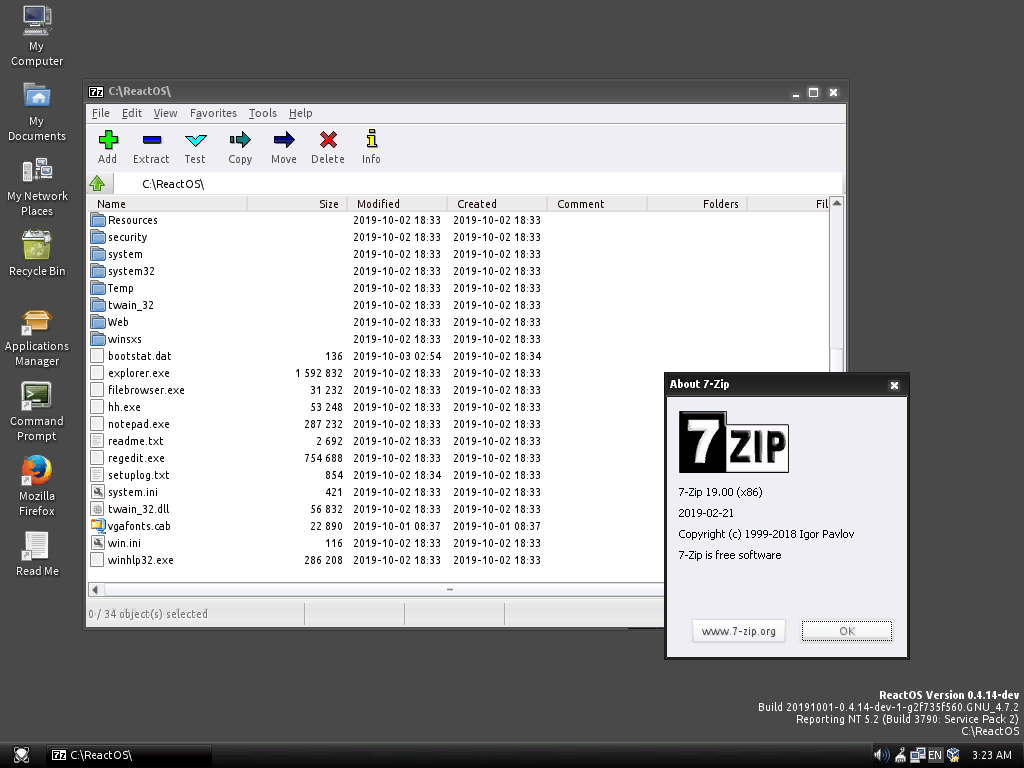Click the C:\ReactOS\ address path field

(x=479, y=184)
